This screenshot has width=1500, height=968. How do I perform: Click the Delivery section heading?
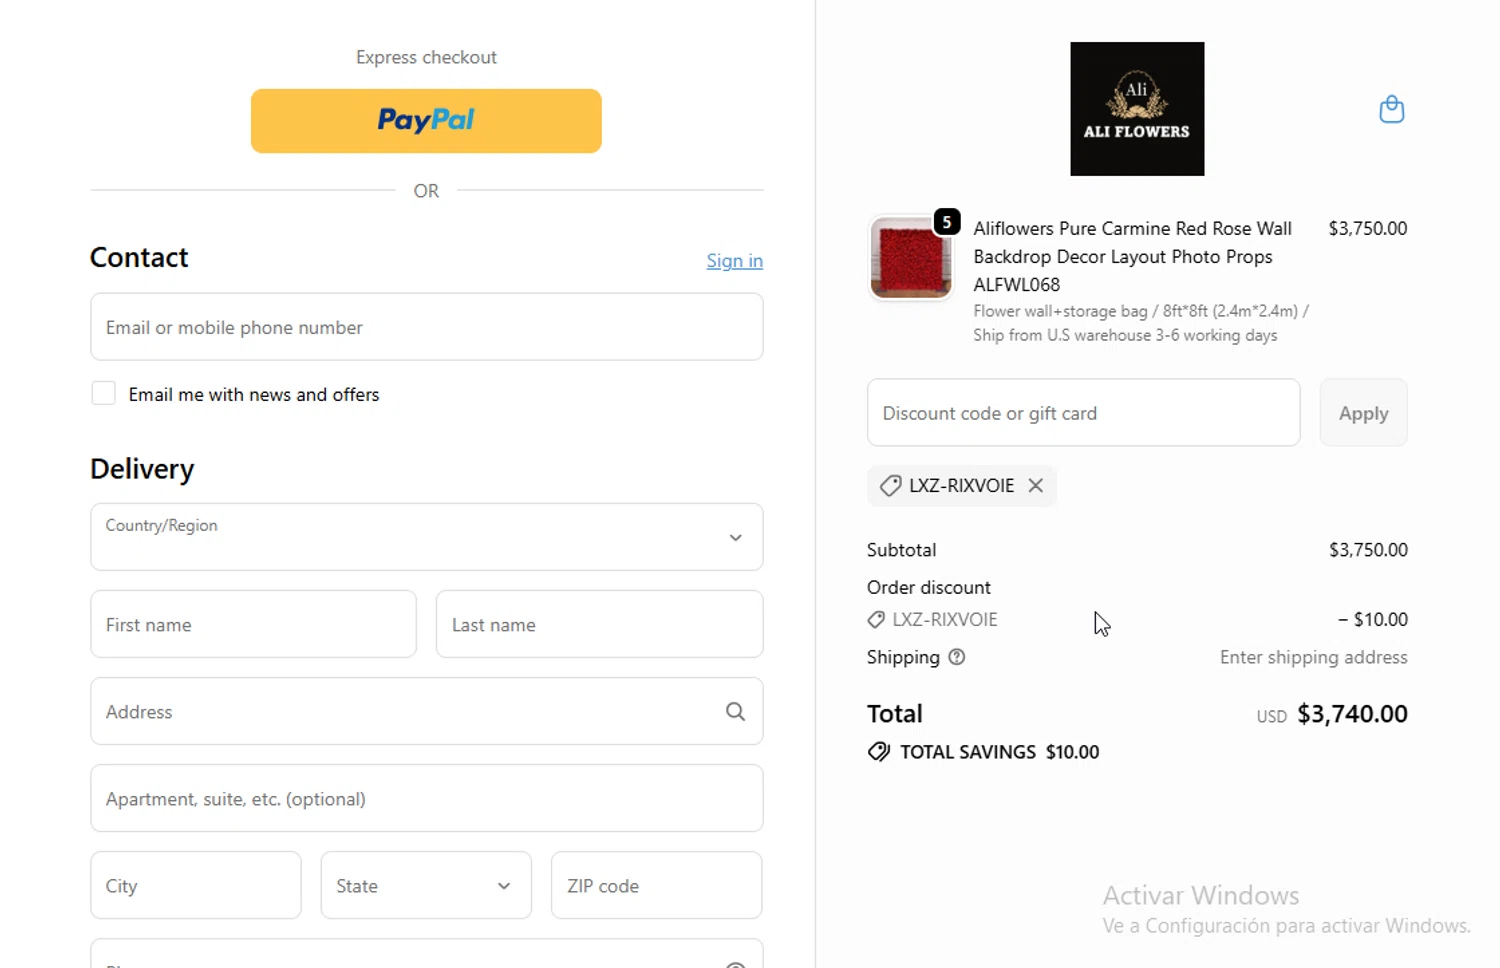[142, 469]
